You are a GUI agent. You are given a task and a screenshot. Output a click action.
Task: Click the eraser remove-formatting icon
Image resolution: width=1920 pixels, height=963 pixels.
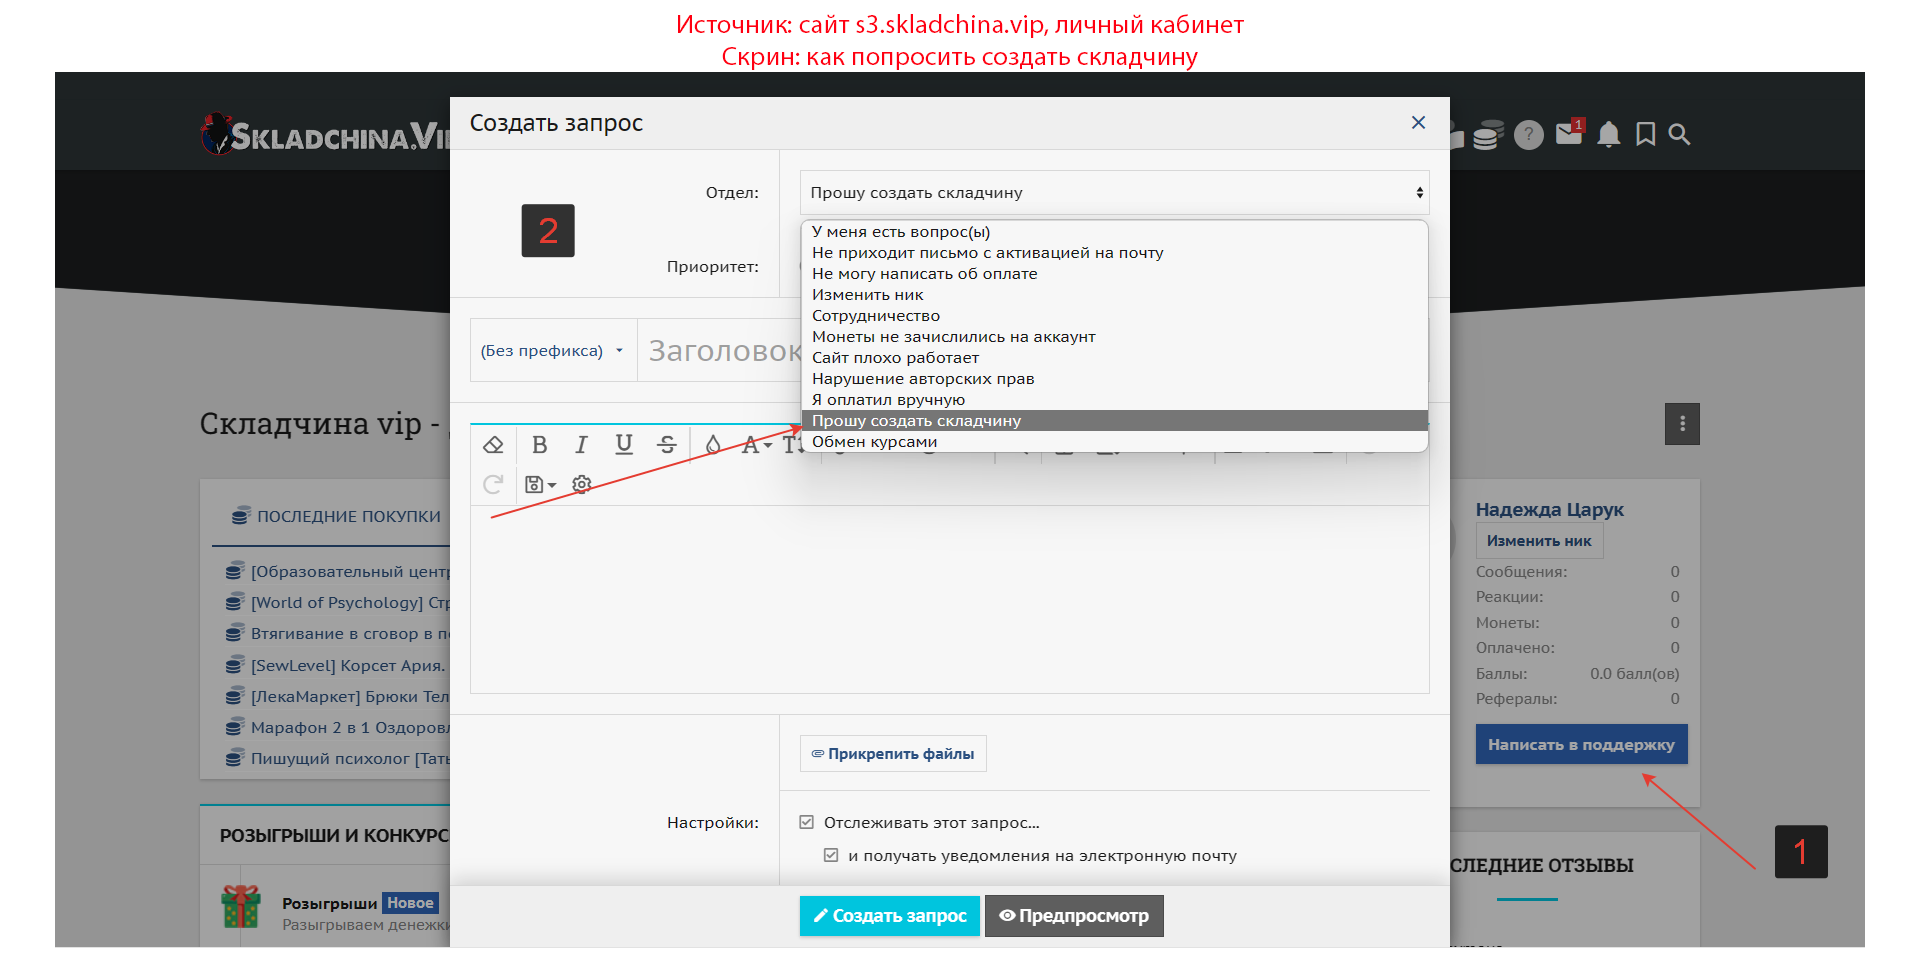(493, 445)
